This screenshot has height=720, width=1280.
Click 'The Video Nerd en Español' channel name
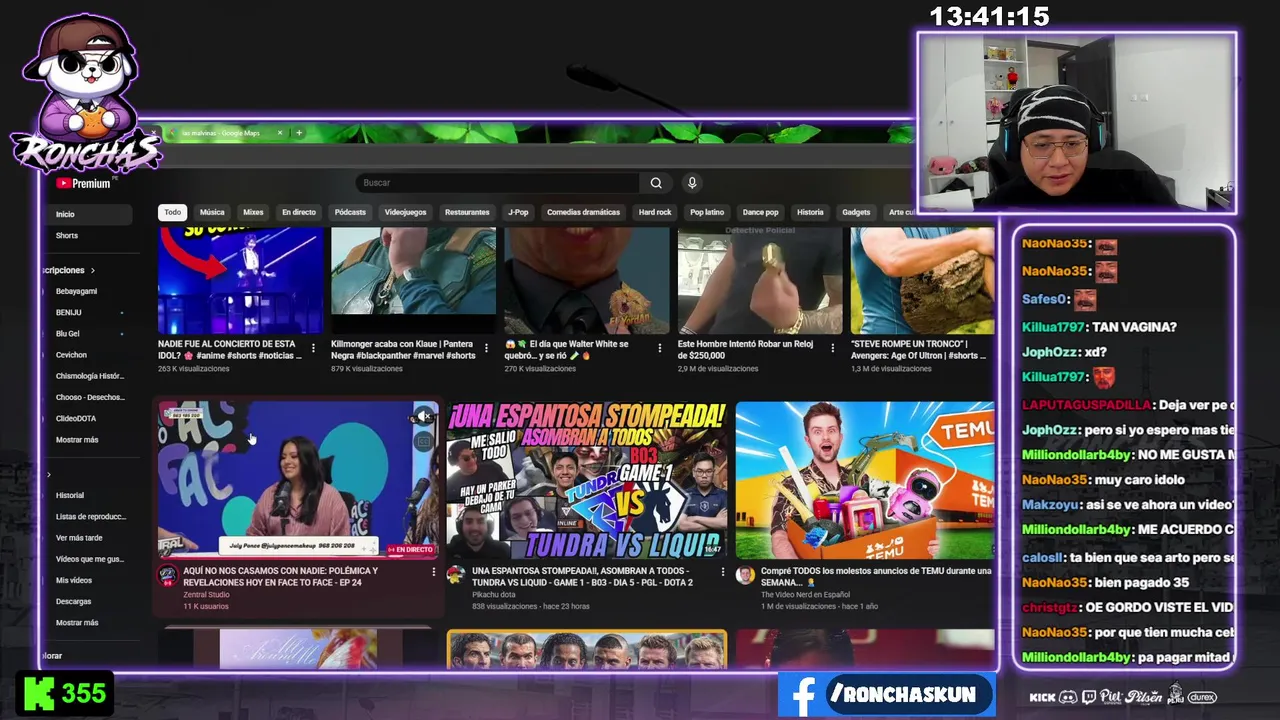click(805, 594)
